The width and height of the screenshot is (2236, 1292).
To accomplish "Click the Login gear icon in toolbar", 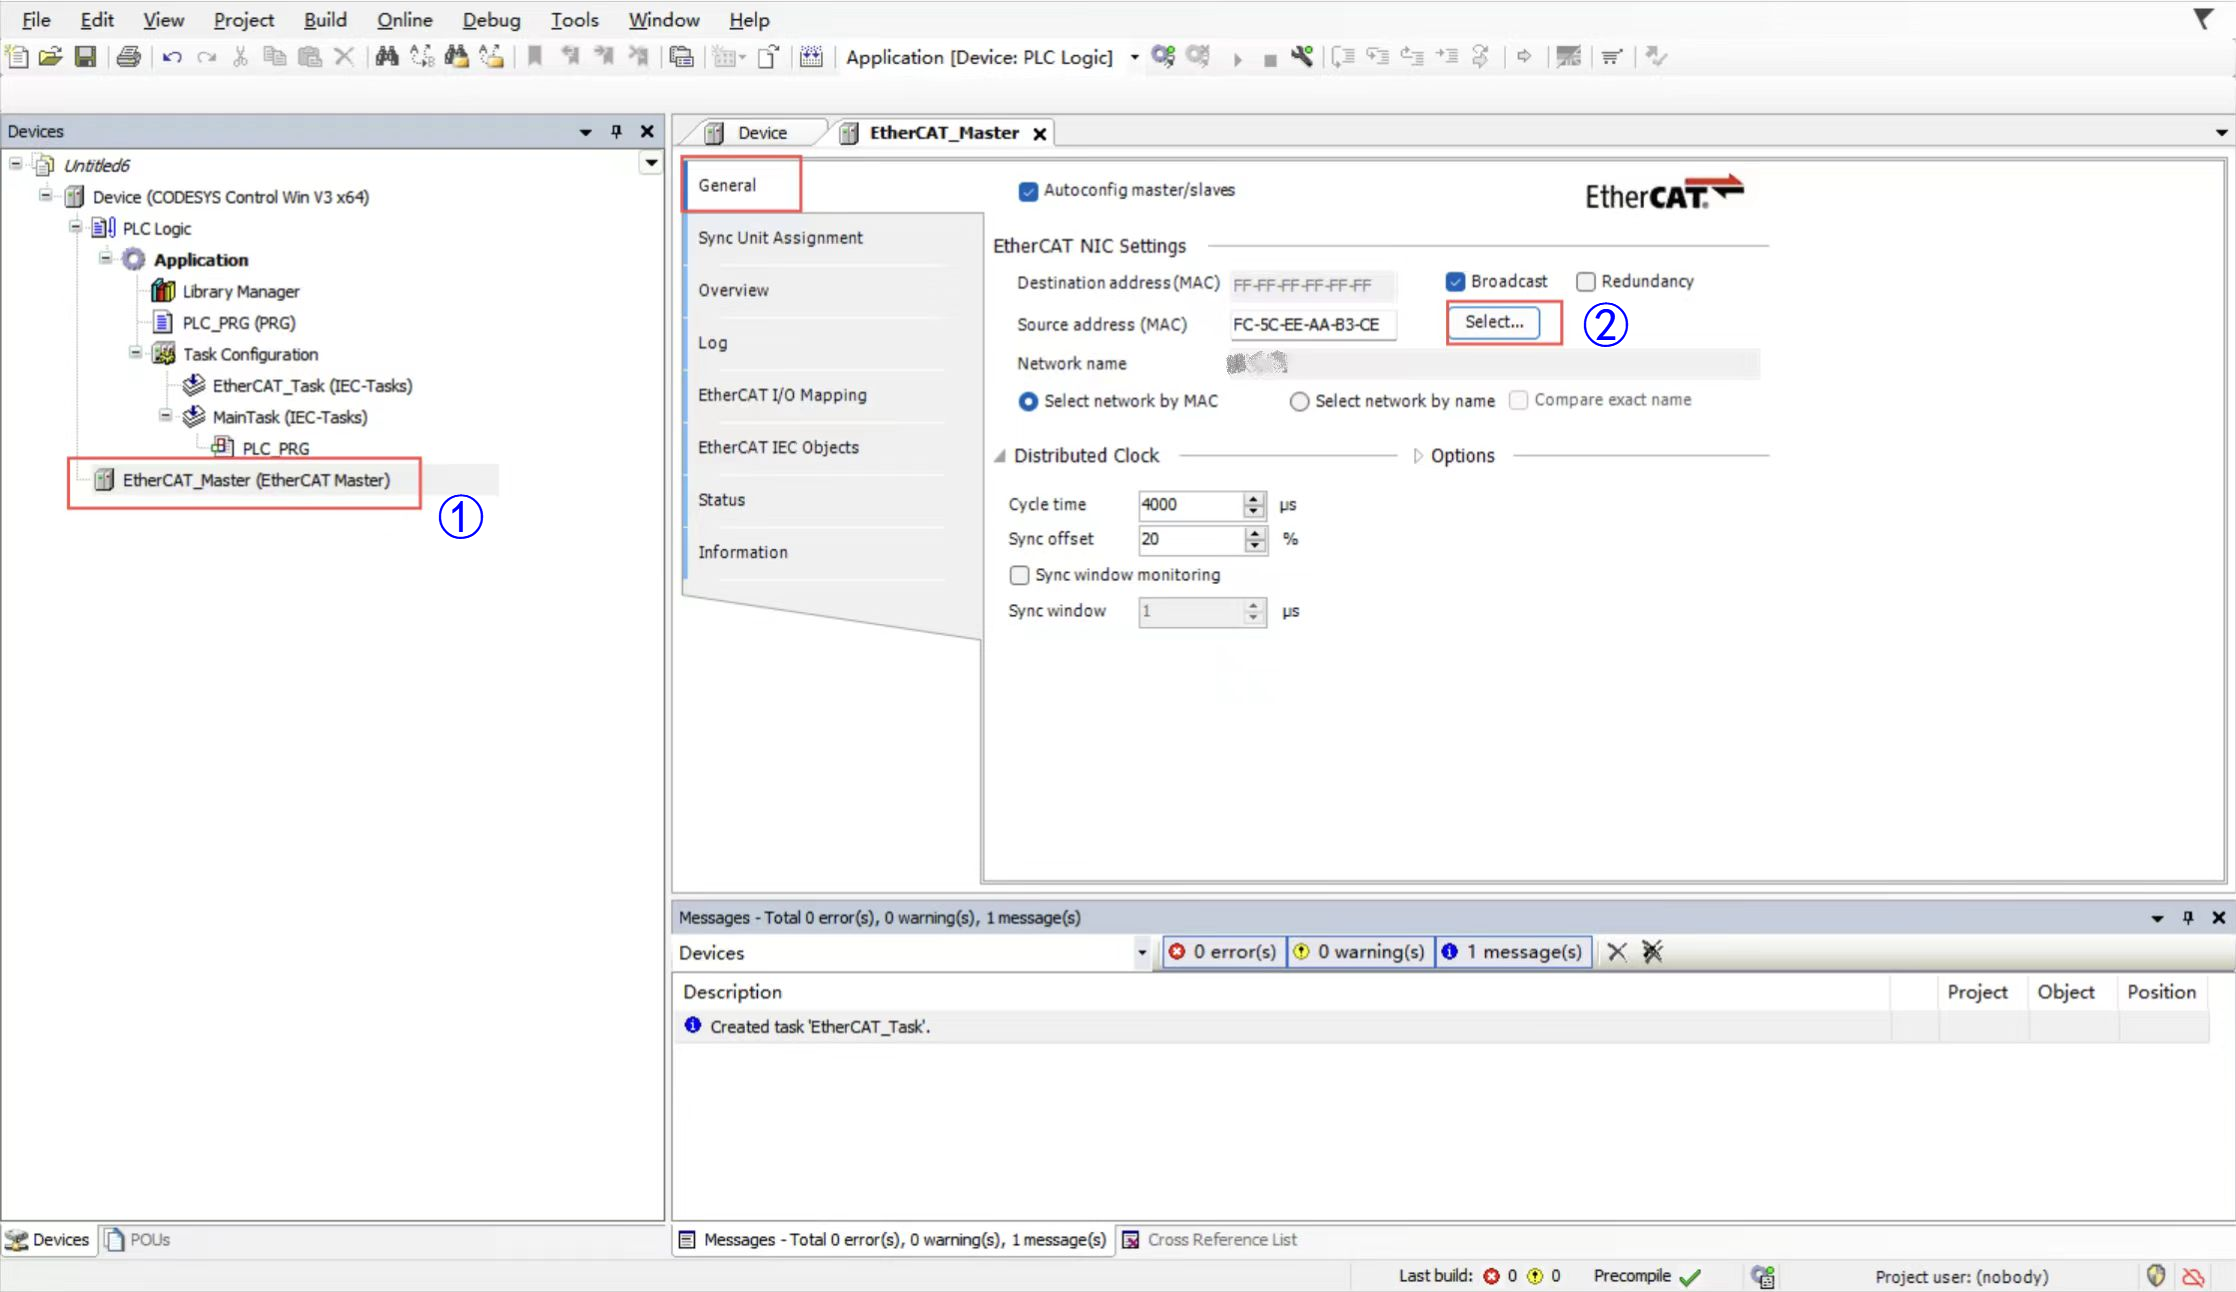I will coord(1163,57).
